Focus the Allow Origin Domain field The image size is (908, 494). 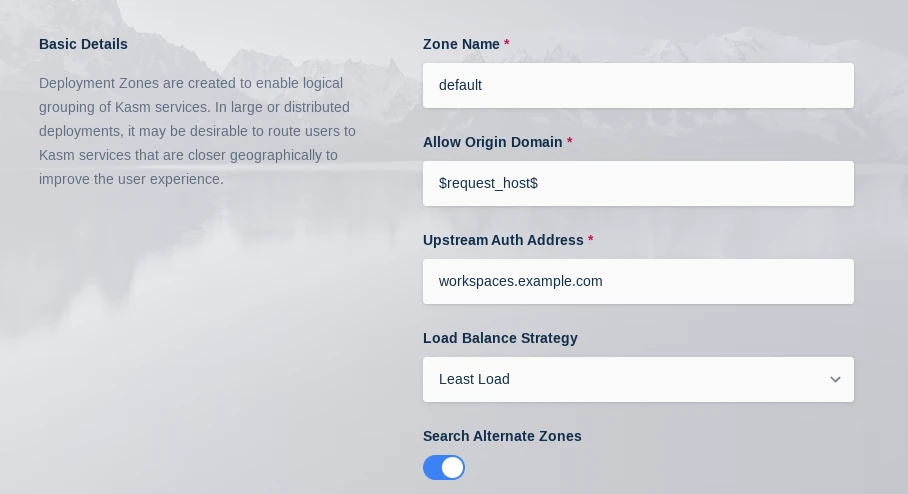click(638, 183)
